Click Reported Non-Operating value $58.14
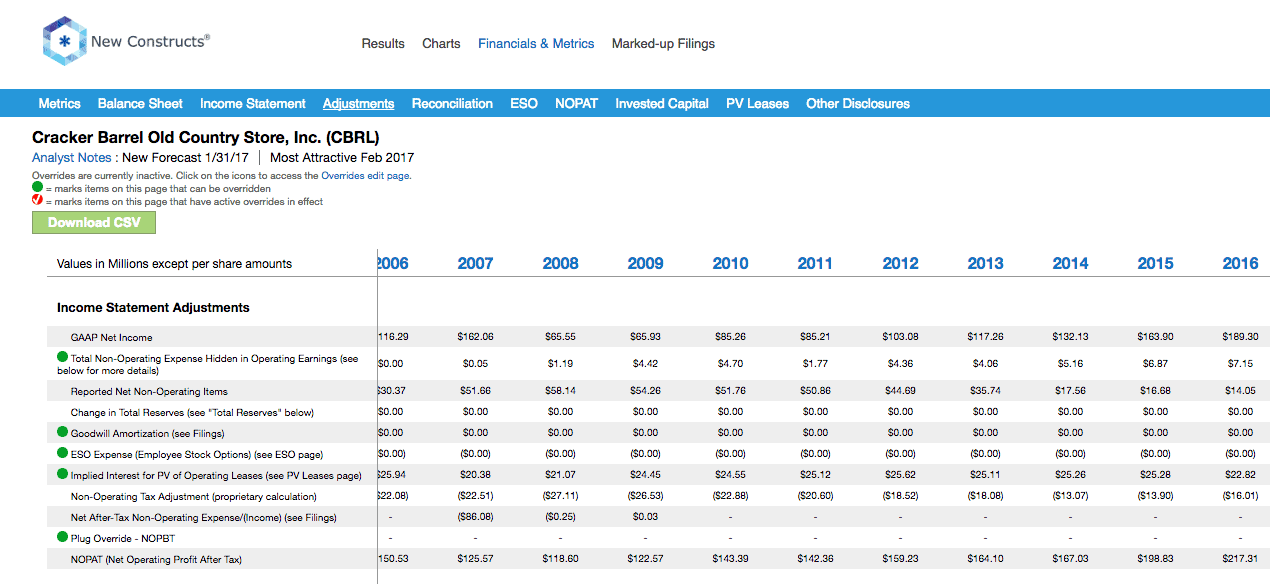Viewport: 1270px width, 584px height. click(x=560, y=392)
